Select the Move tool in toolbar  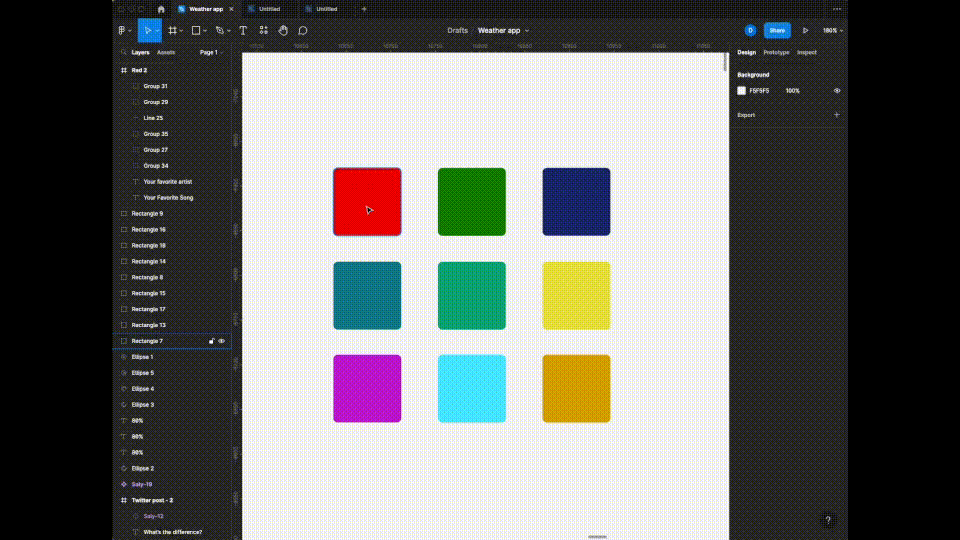coord(146,31)
